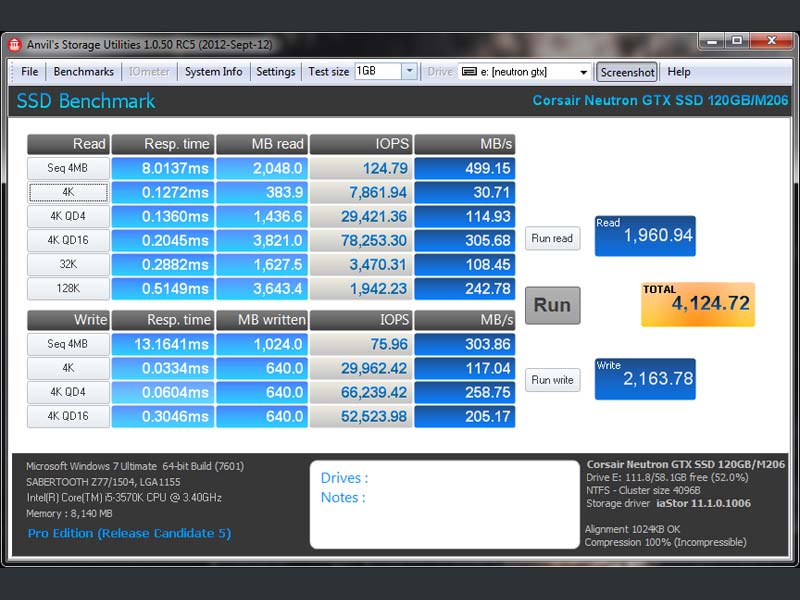Click the Drives and Notes text box
The width and height of the screenshot is (800, 600).
click(x=444, y=505)
